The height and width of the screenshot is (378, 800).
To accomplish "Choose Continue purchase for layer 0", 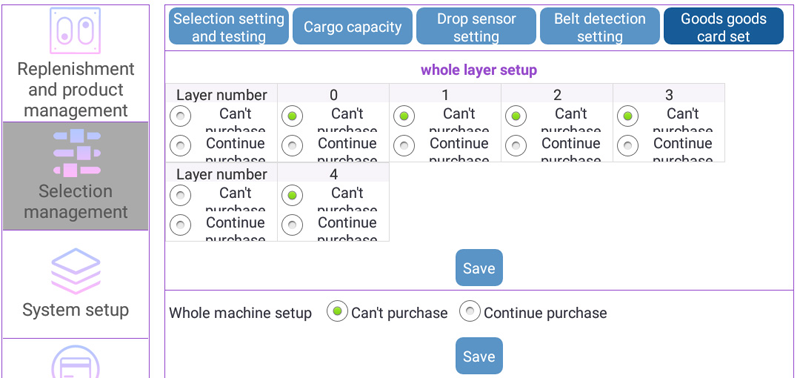I will (x=292, y=146).
